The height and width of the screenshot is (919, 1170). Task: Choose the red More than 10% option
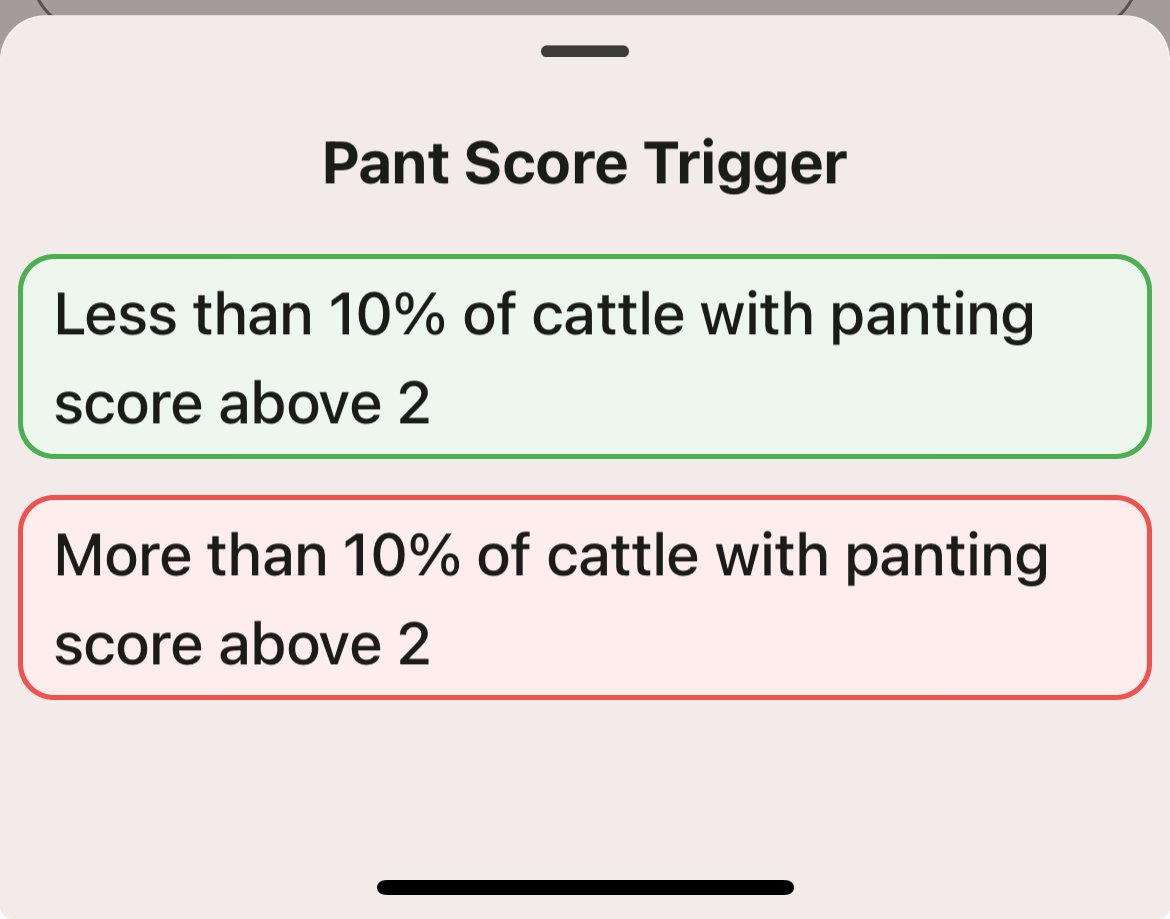pos(585,597)
